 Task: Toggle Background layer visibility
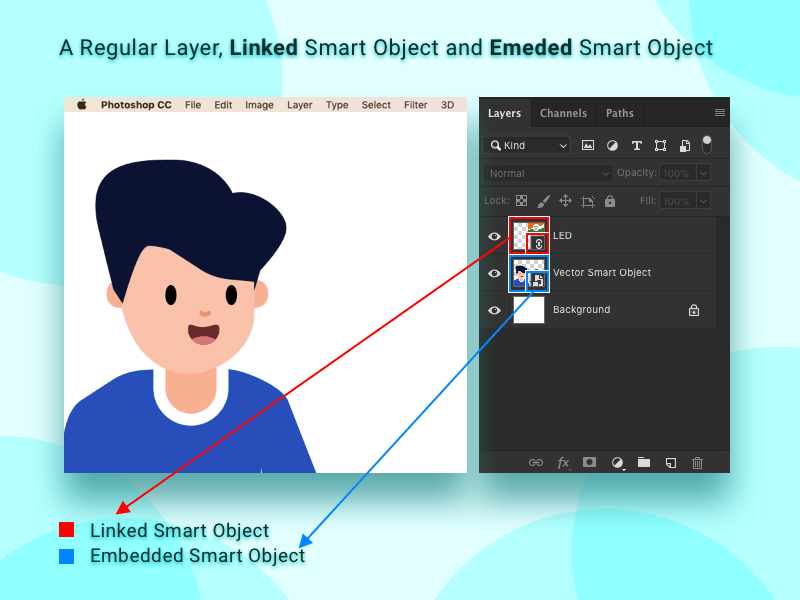[x=494, y=310]
